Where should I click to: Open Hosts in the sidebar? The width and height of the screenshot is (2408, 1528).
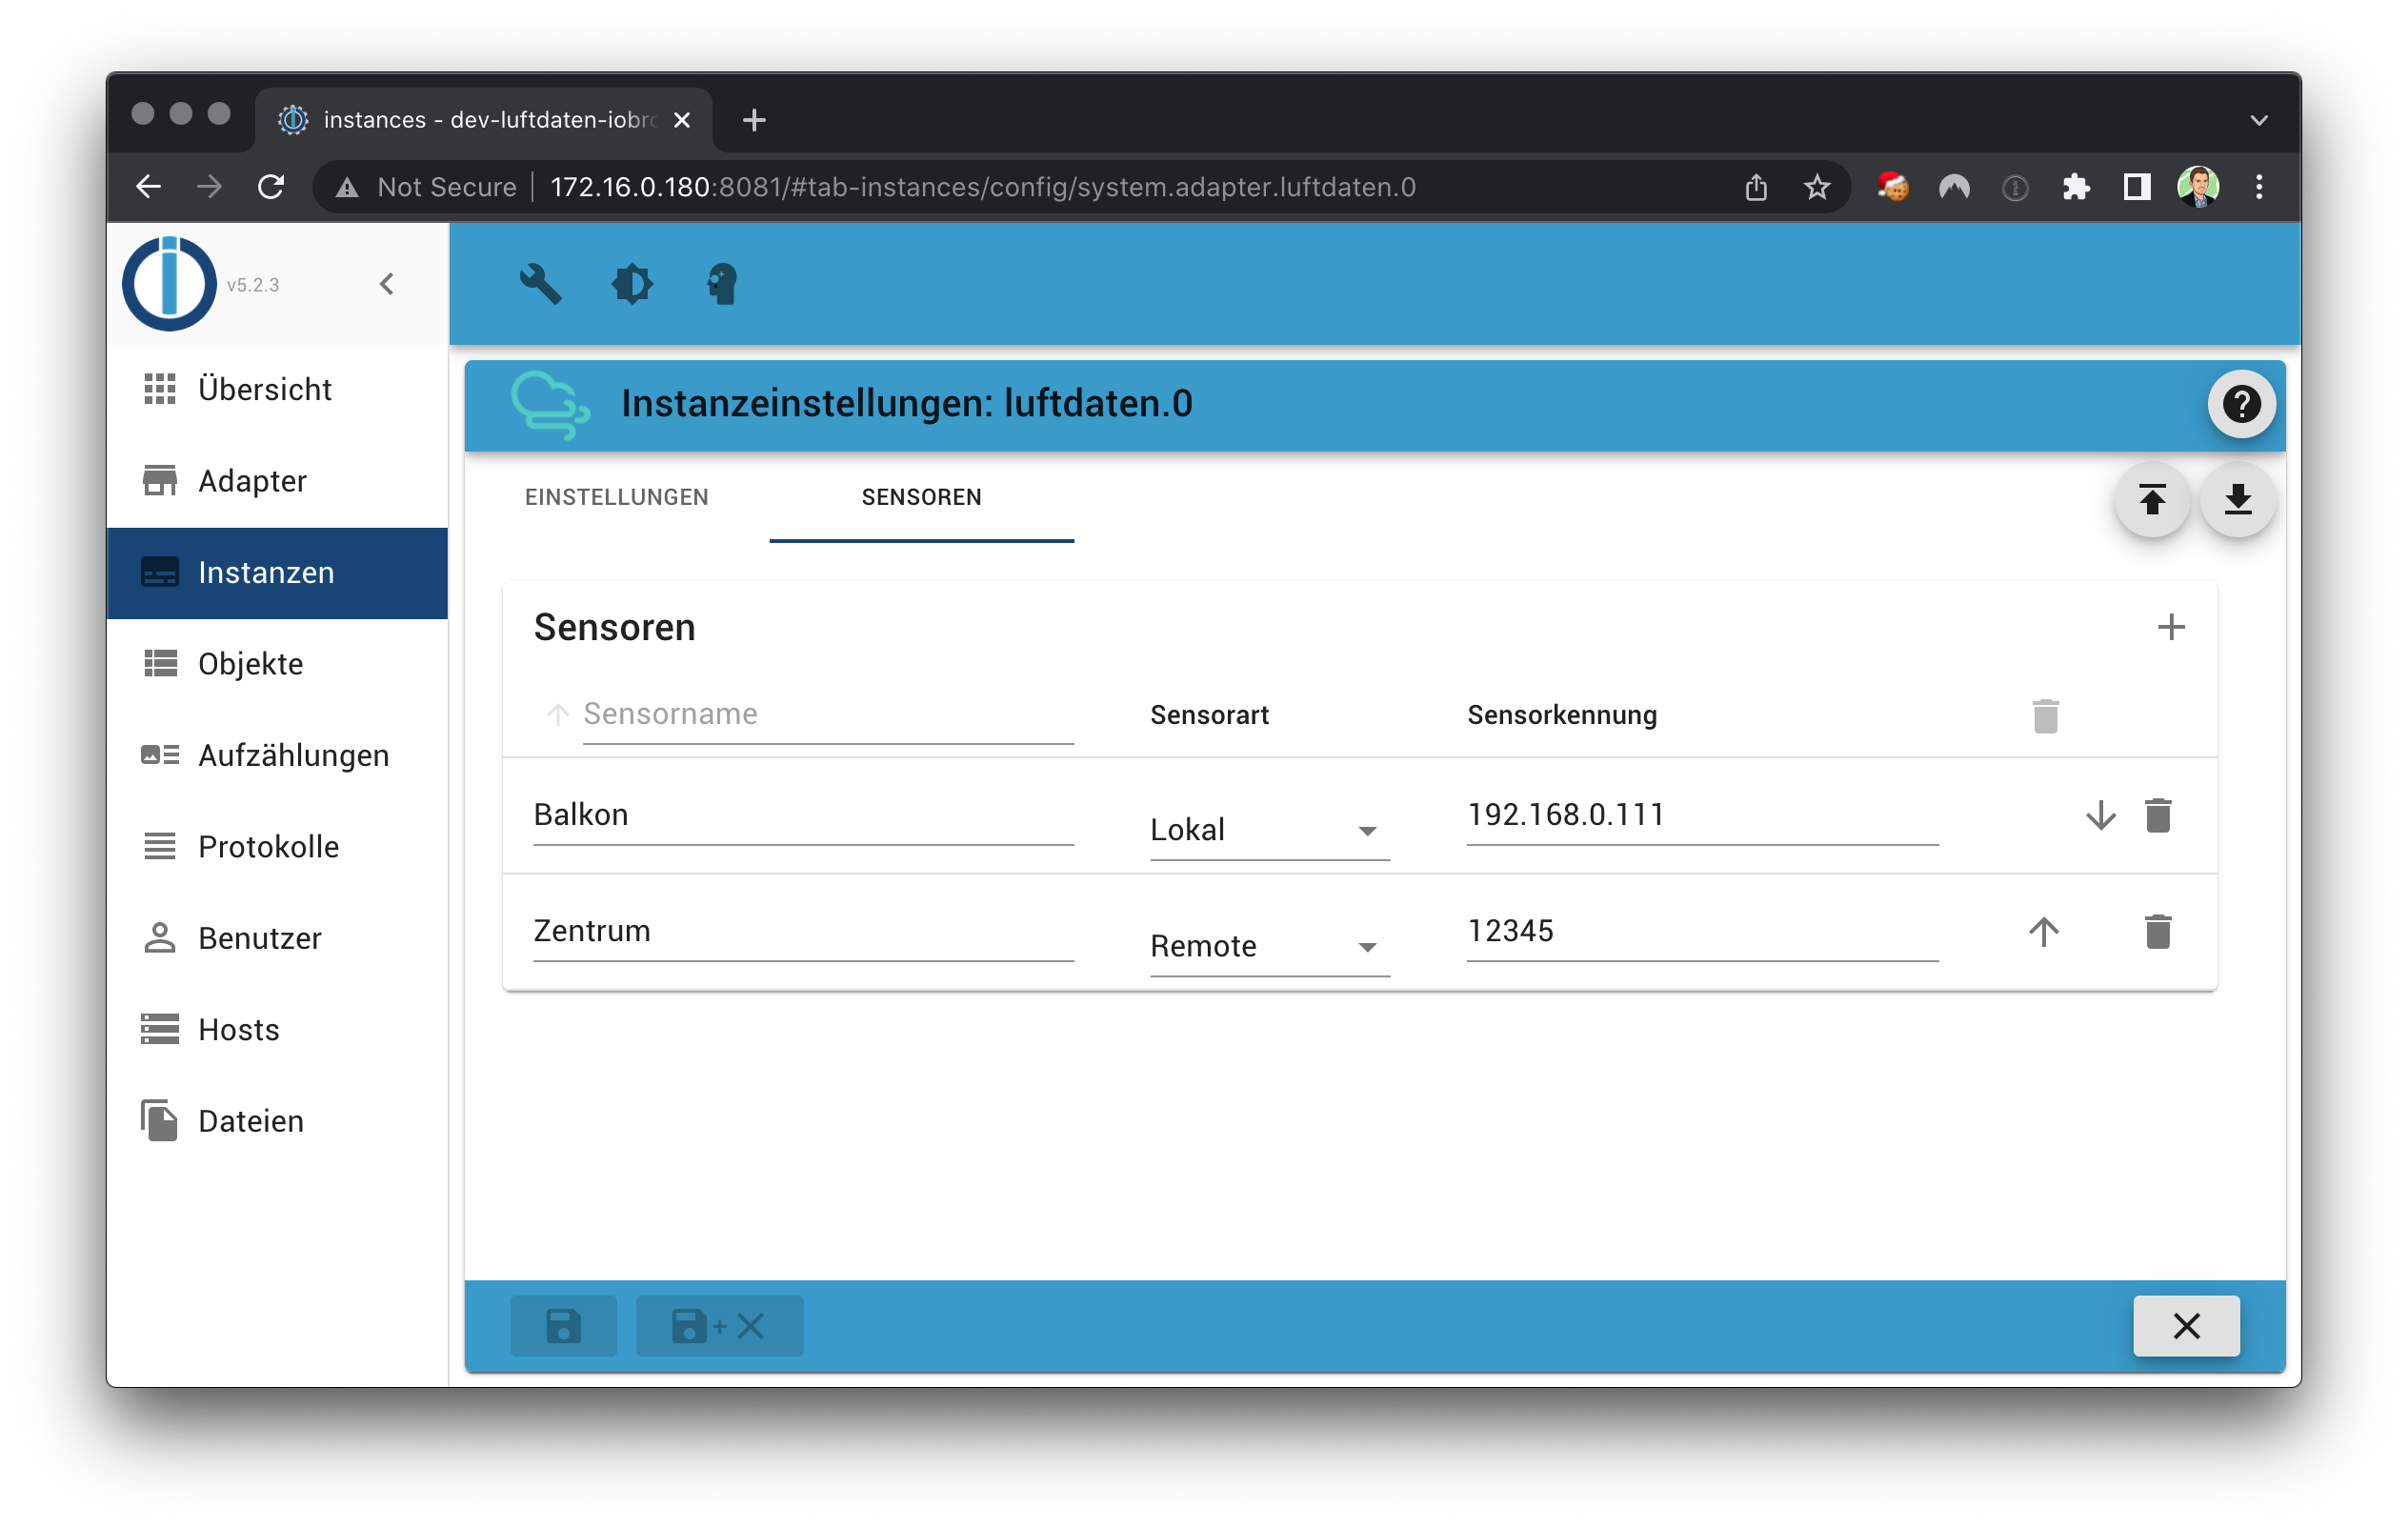[x=277, y=1030]
